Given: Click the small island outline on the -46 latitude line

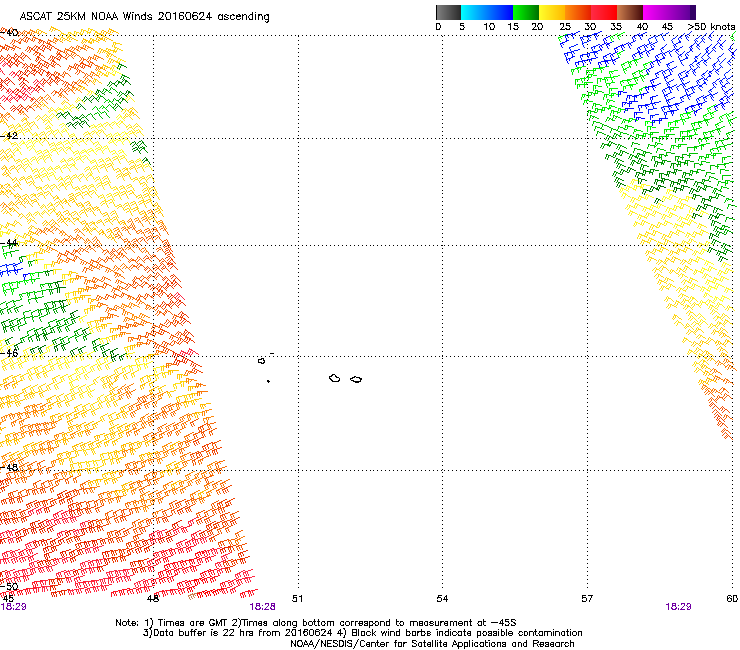Looking at the screenshot, I should tap(261, 361).
